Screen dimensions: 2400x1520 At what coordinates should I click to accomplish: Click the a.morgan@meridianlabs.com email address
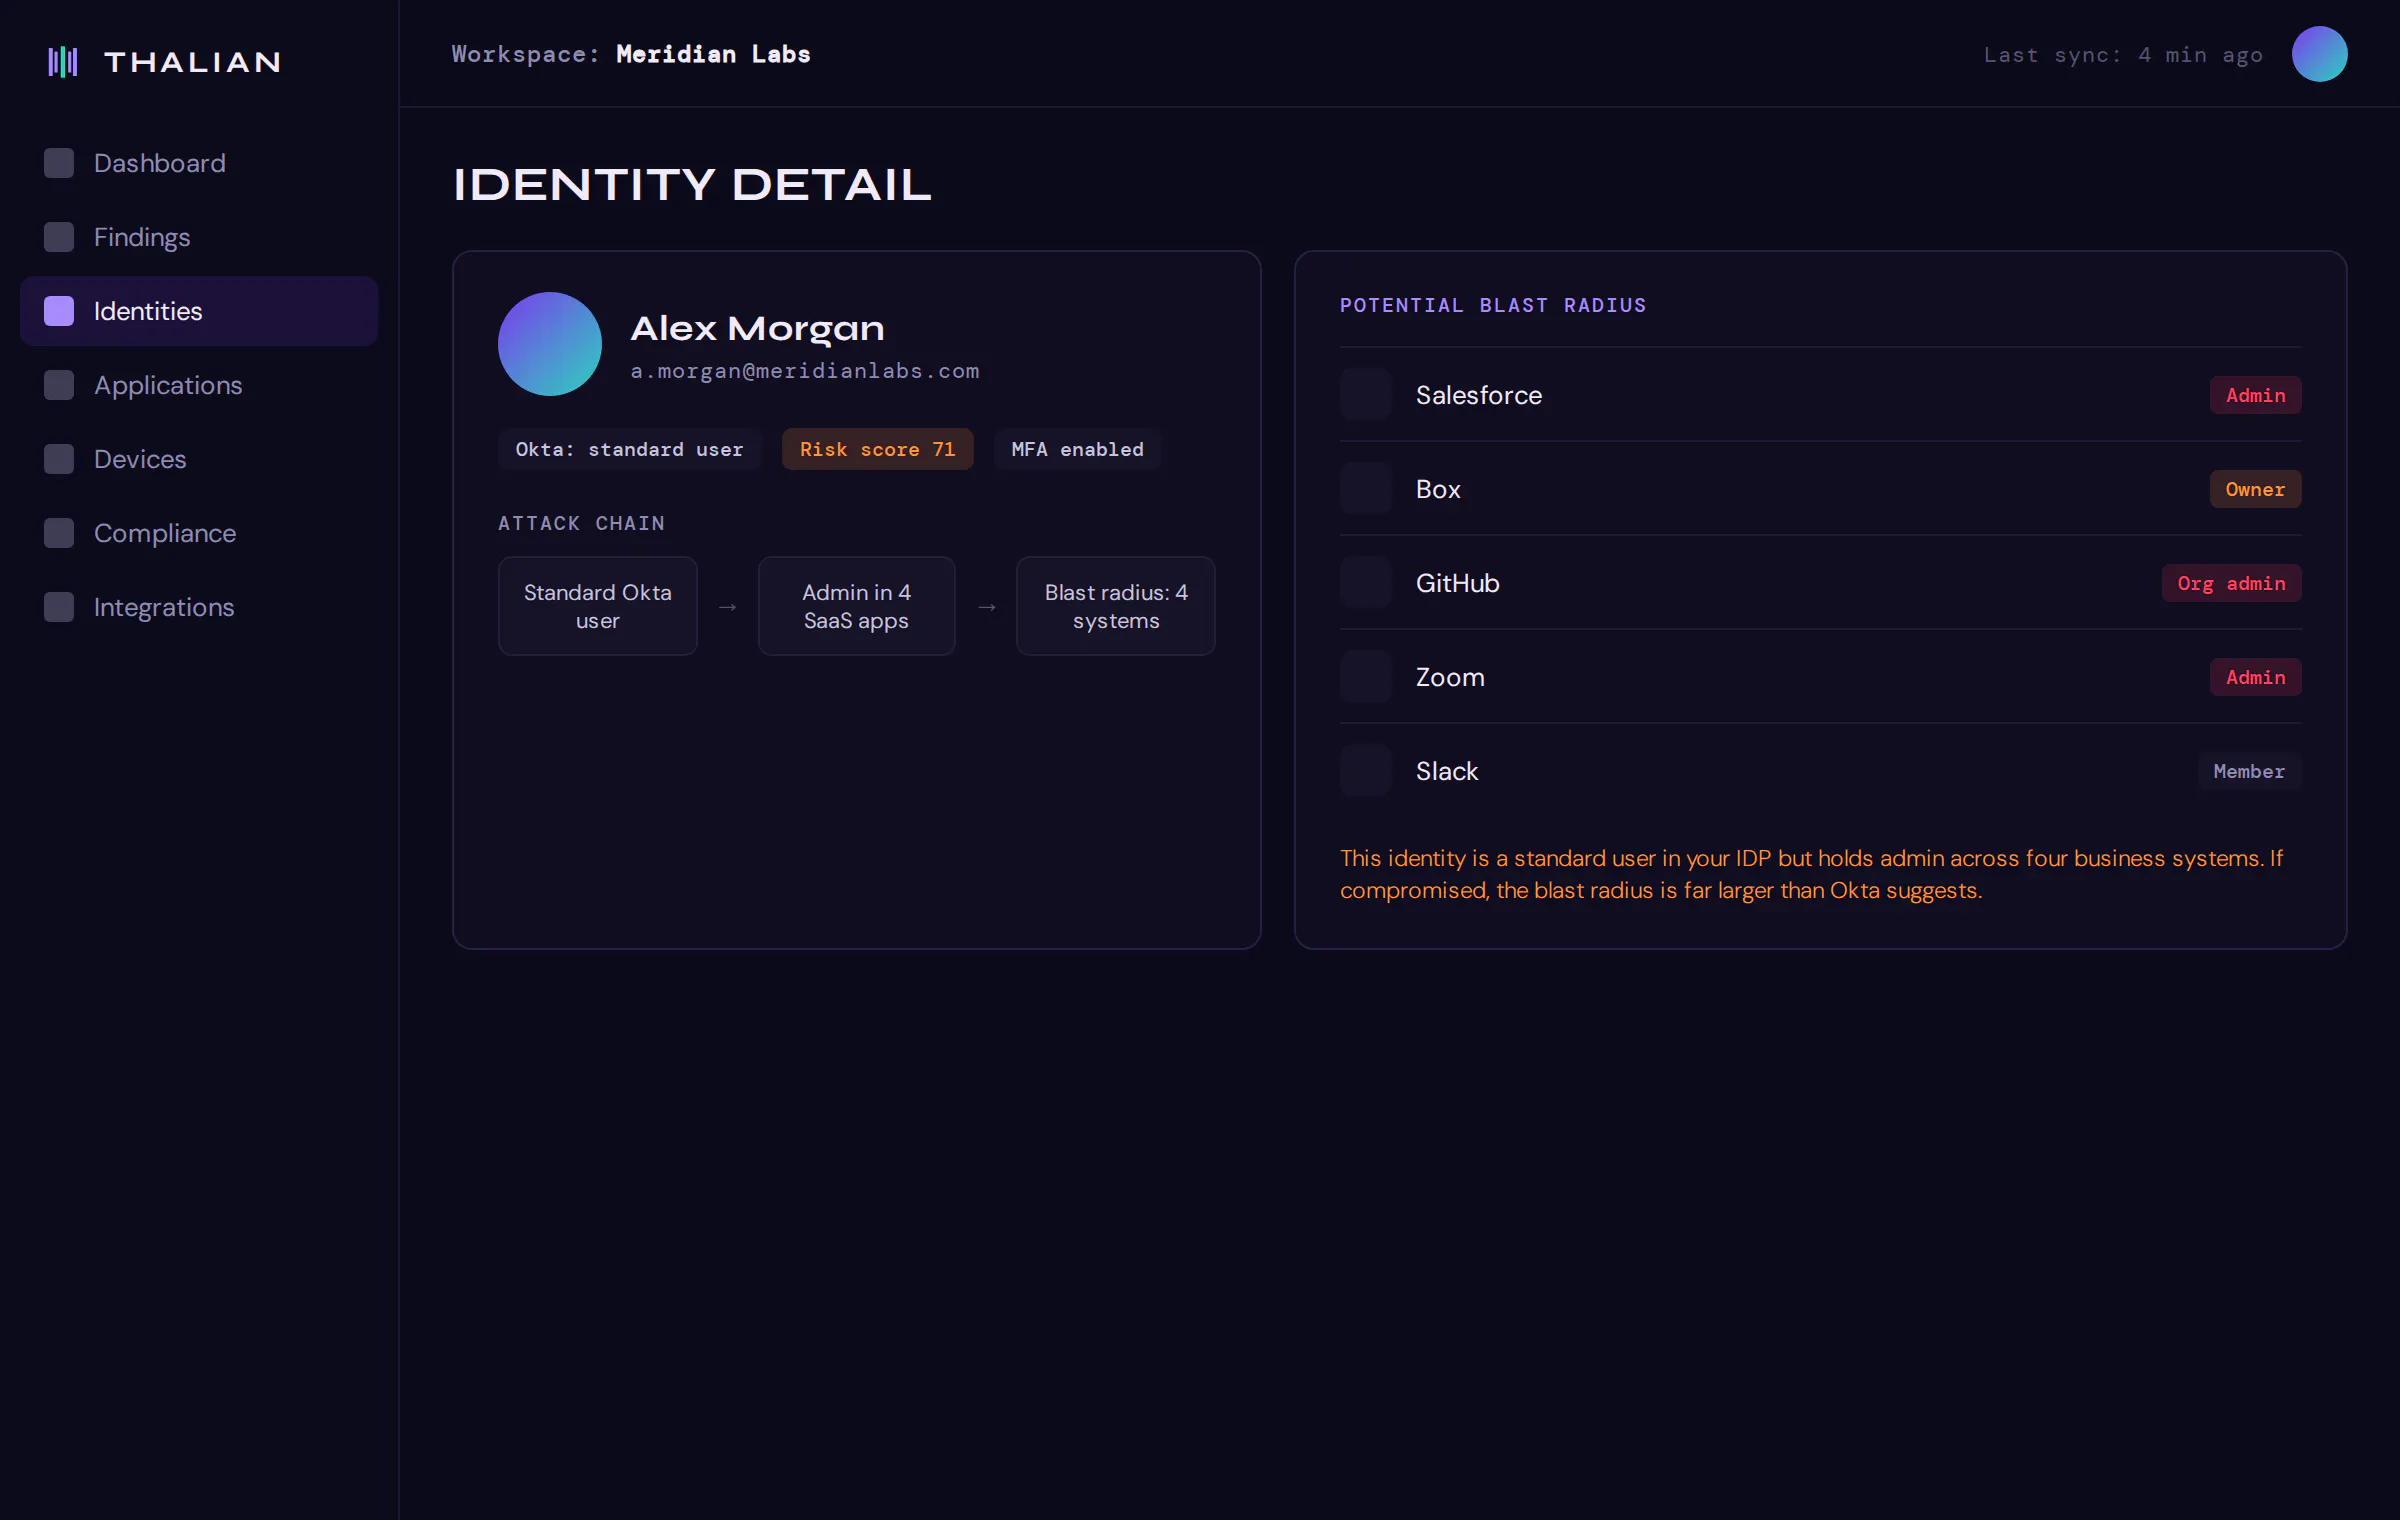click(804, 371)
